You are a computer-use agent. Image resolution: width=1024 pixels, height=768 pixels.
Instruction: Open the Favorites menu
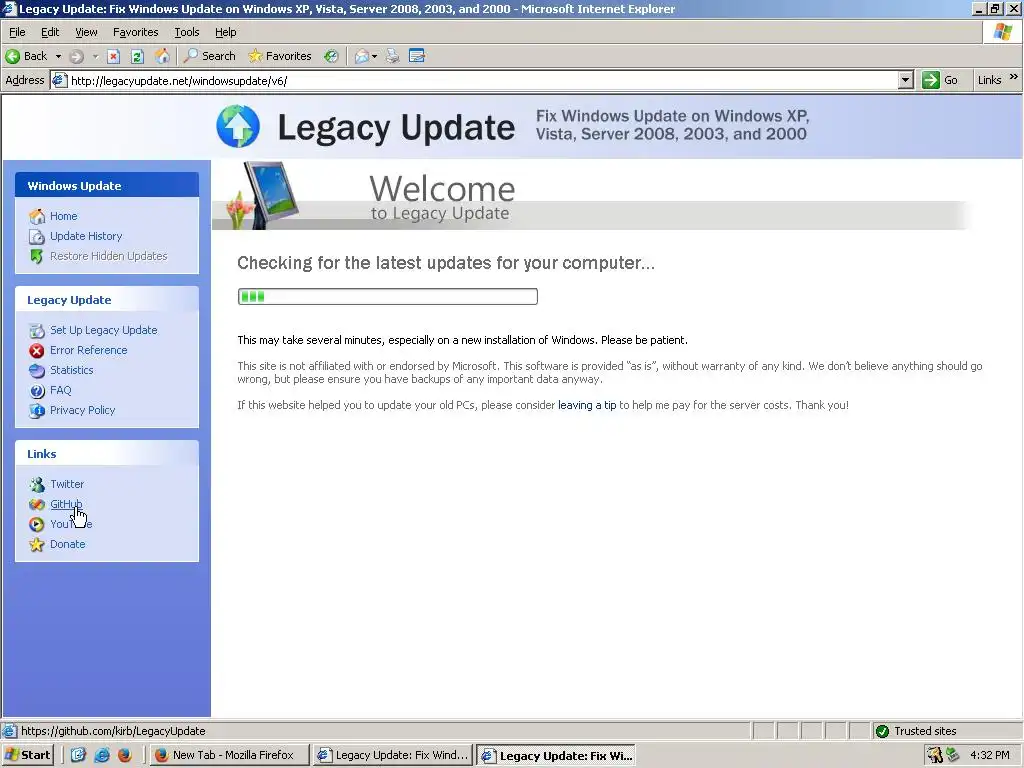pos(135,32)
